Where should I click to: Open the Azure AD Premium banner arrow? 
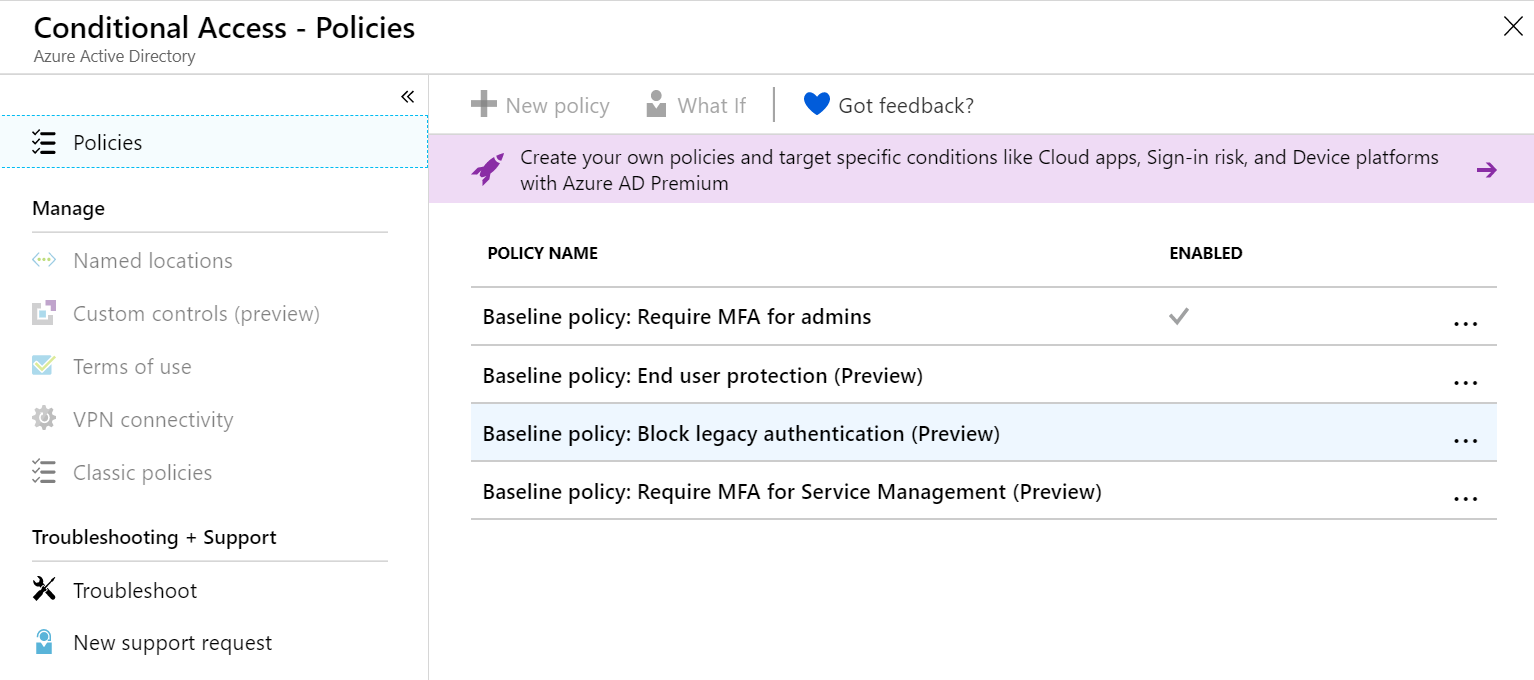coord(1486,170)
